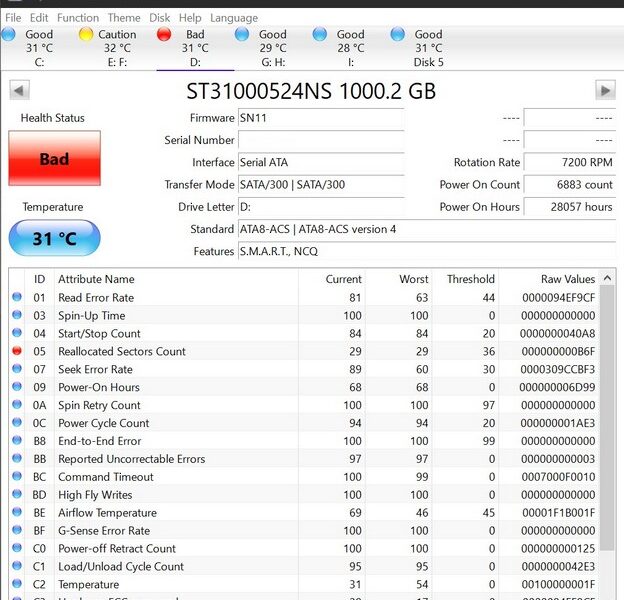This screenshot has height=600, width=624.
Task: Click the red Bad health status box
Action: (x=54, y=159)
